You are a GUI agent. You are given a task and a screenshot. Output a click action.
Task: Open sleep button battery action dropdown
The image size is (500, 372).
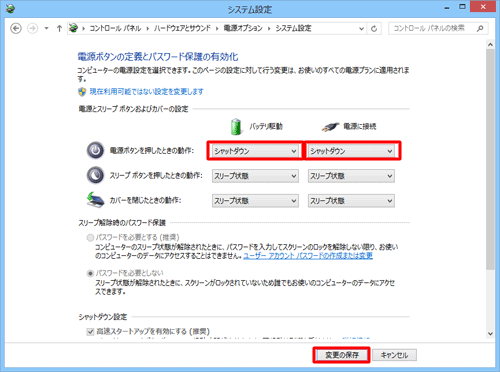click(255, 176)
